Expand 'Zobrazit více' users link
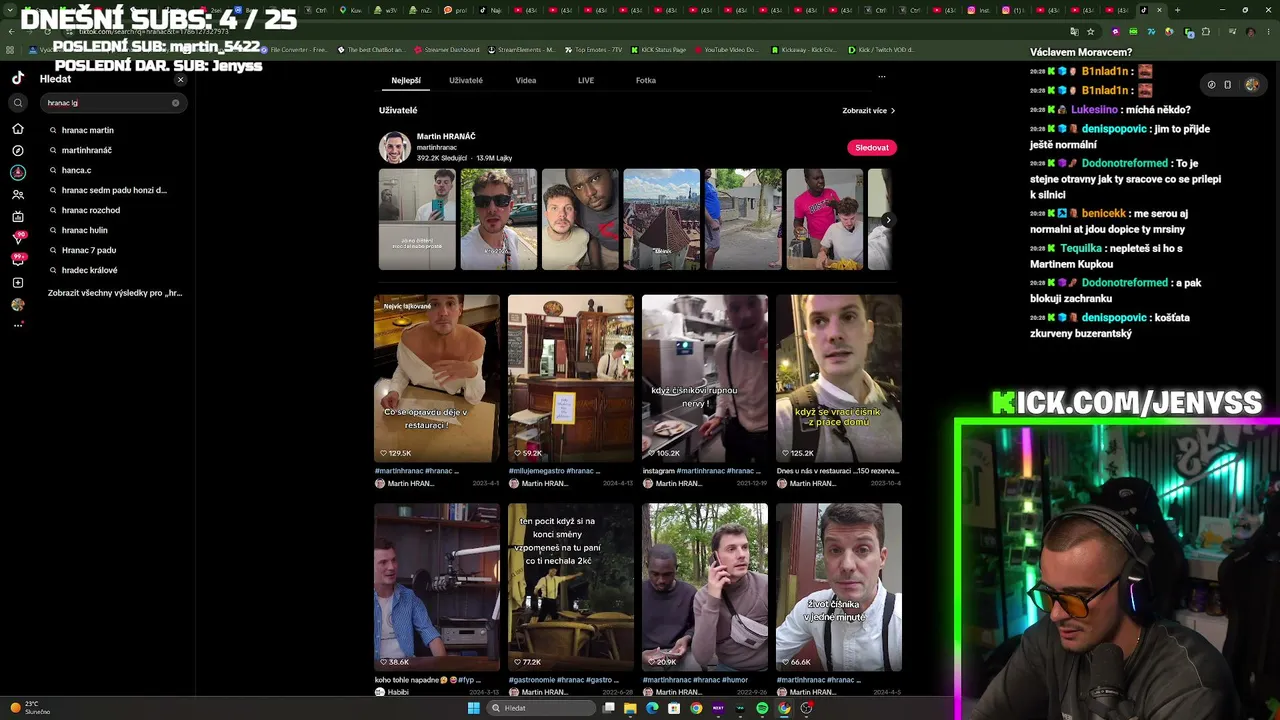The image size is (1280, 720). click(x=868, y=111)
